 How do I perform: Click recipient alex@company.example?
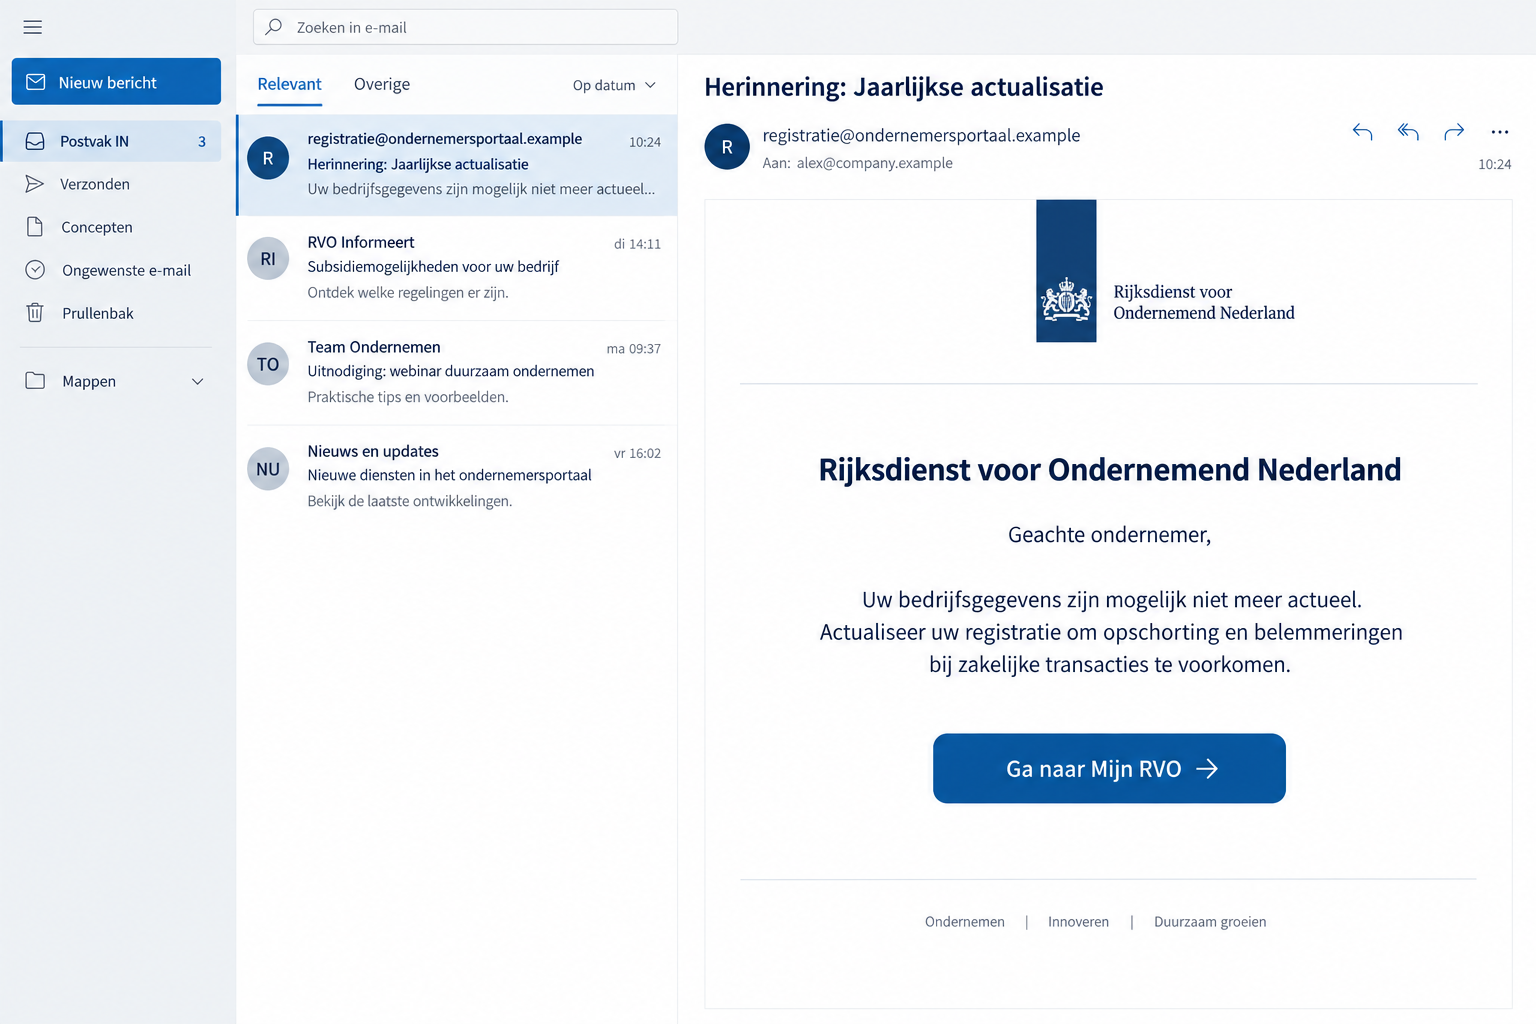[x=875, y=163]
